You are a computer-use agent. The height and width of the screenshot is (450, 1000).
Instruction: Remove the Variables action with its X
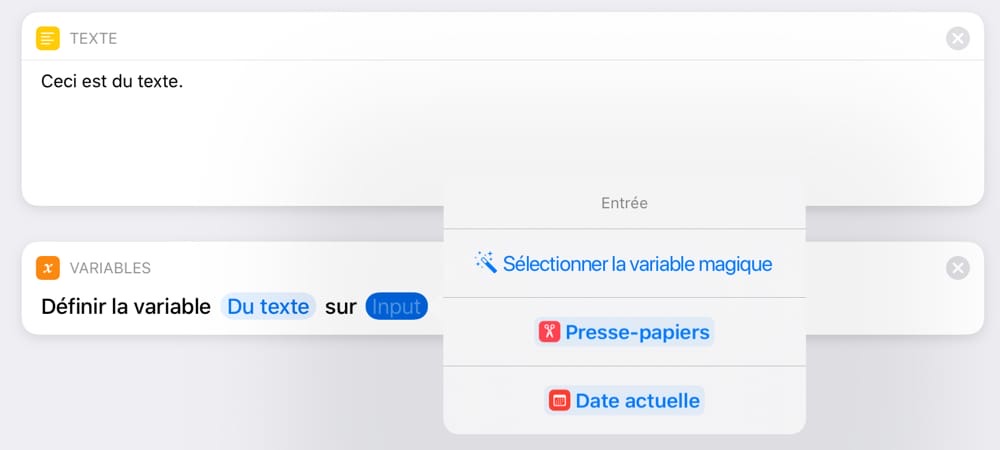coord(957,268)
